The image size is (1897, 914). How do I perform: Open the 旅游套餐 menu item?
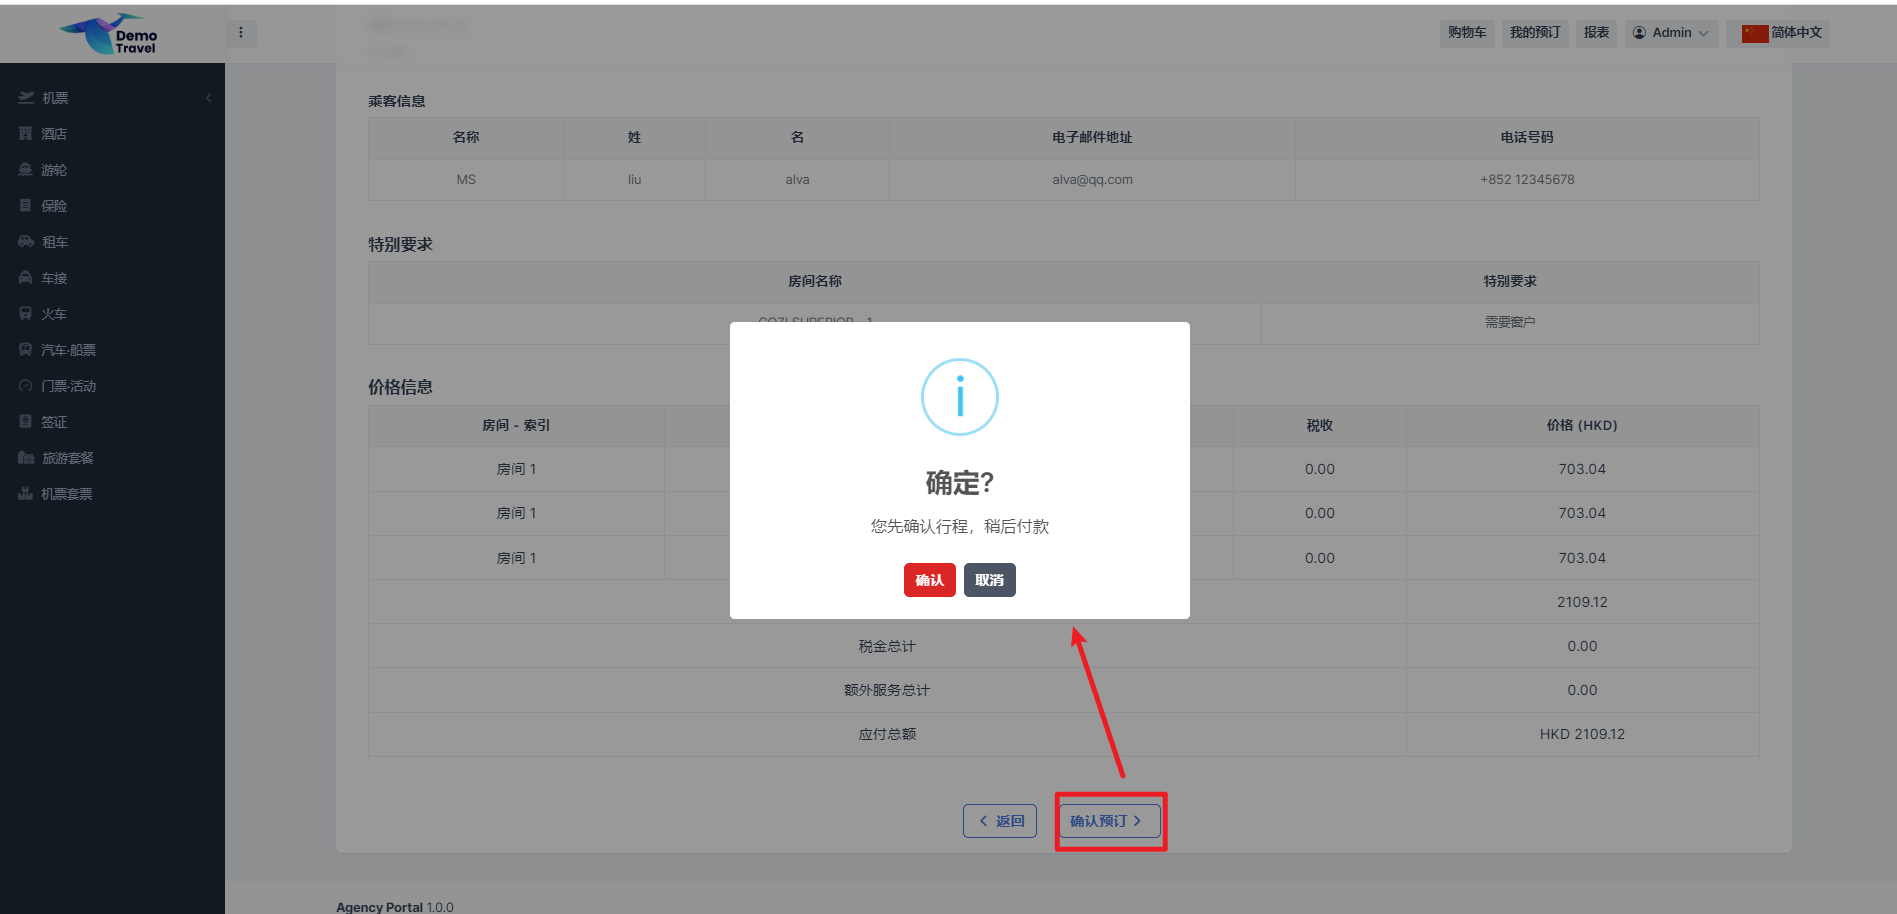pyautogui.click(x=67, y=458)
